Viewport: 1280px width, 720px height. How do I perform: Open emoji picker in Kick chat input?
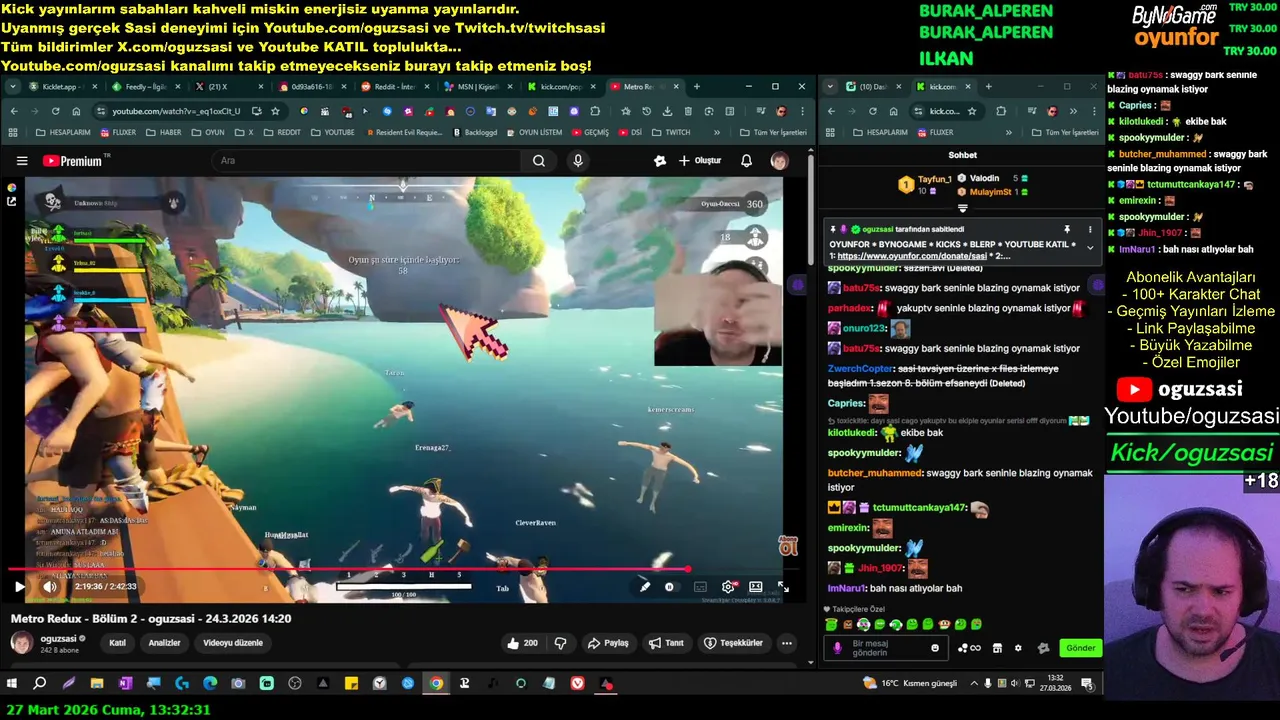tap(935, 648)
